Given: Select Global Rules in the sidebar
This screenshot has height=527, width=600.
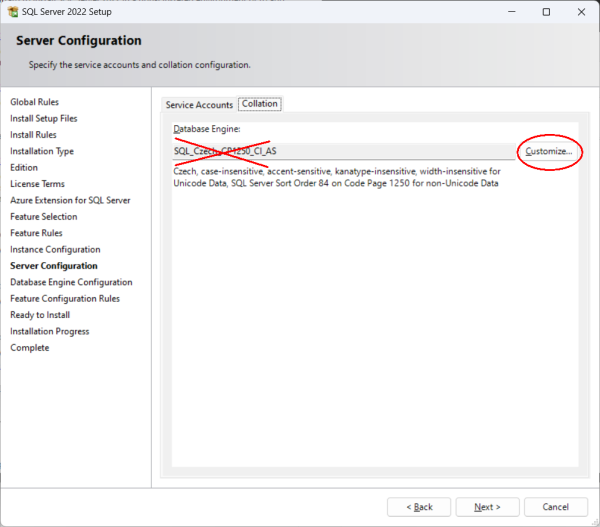Looking at the screenshot, I should click(x=37, y=102).
